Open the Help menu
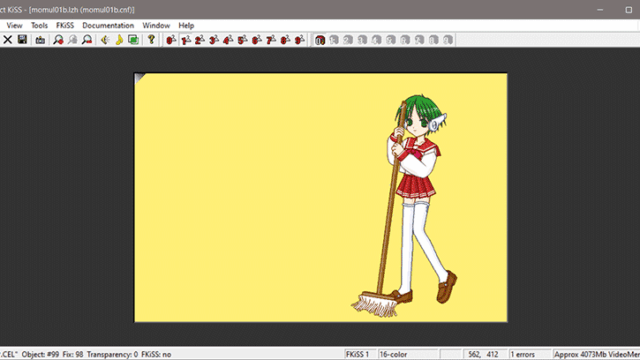 186,25
